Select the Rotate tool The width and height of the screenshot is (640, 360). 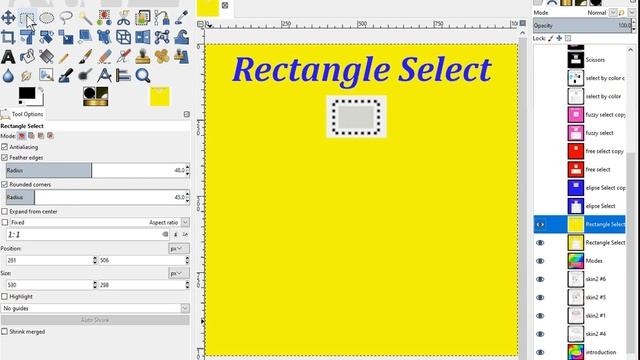click(x=27, y=37)
